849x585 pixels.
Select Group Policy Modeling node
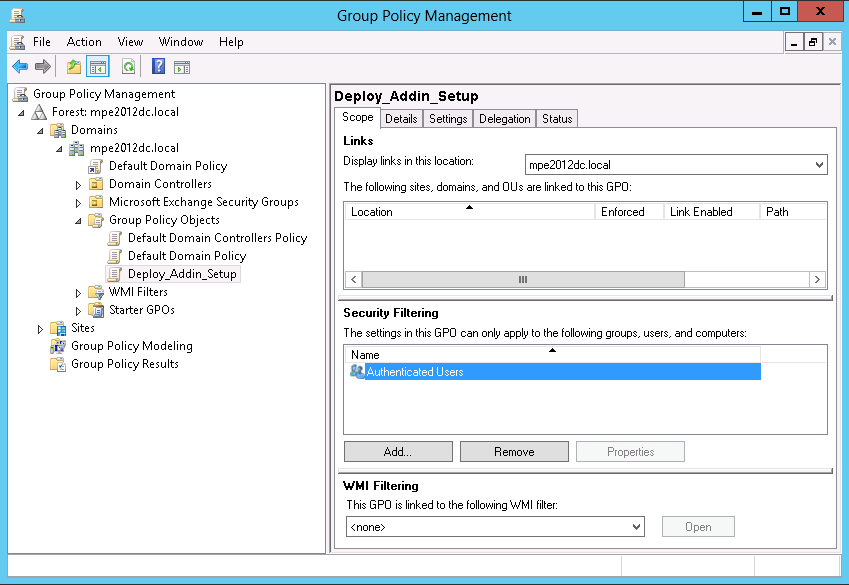(x=131, y=346)
